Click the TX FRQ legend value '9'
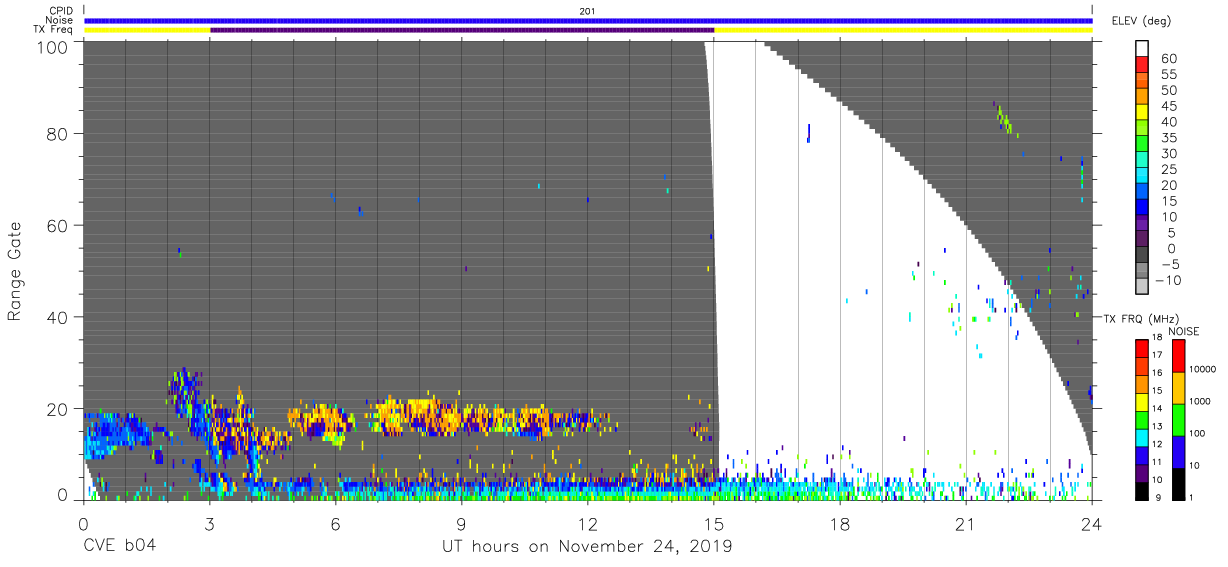Viewport: 1228px width, 567px height. (1158, 498)
